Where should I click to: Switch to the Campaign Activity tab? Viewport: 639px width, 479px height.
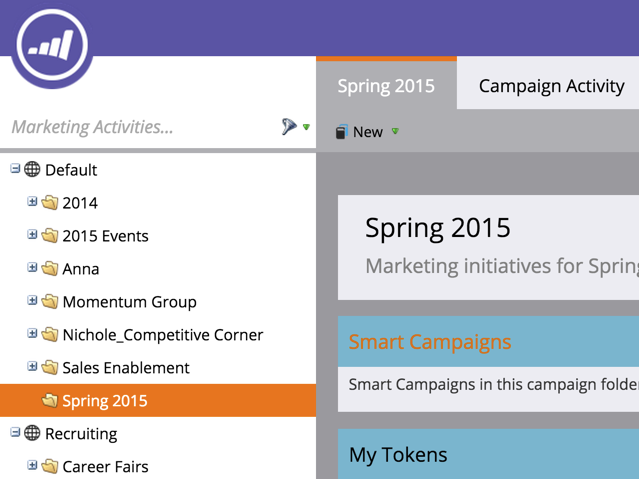tap(551, 86)
